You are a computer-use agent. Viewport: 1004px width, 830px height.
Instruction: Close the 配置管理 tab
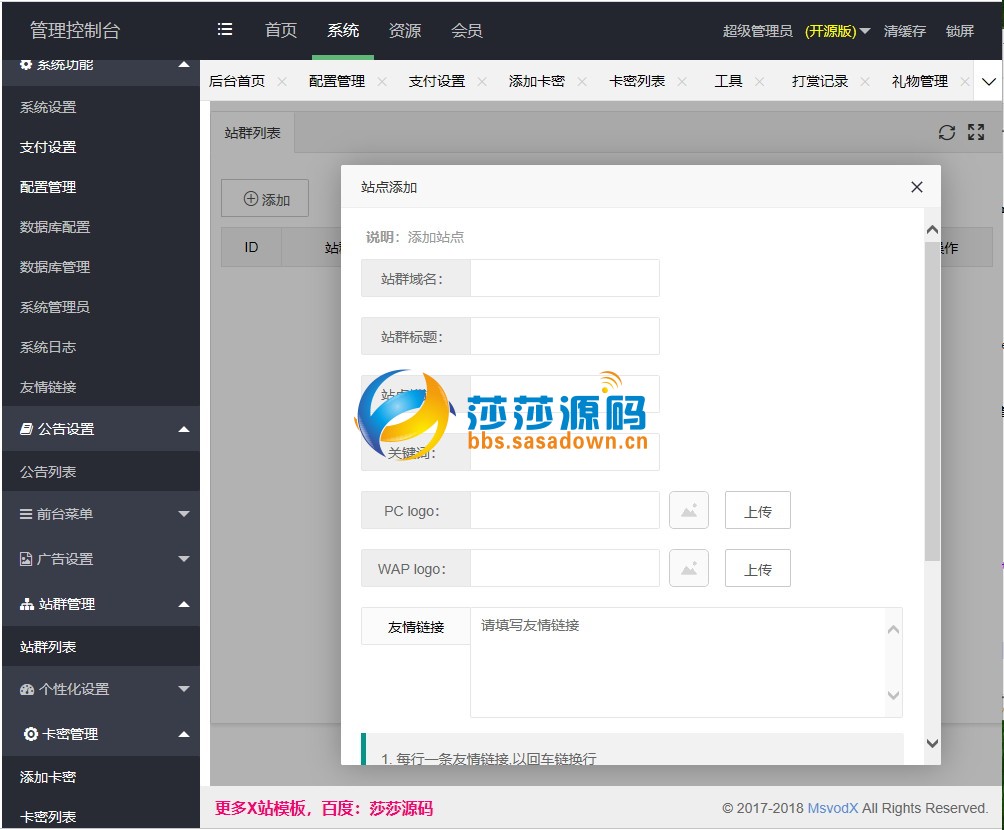tap(382, 81)
